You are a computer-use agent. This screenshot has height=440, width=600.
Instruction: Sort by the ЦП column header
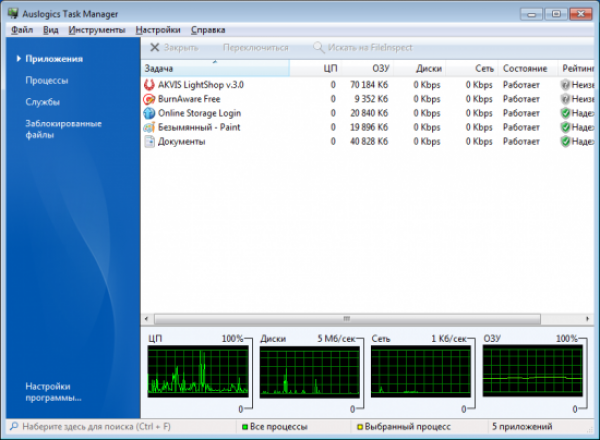click(316, 68)
